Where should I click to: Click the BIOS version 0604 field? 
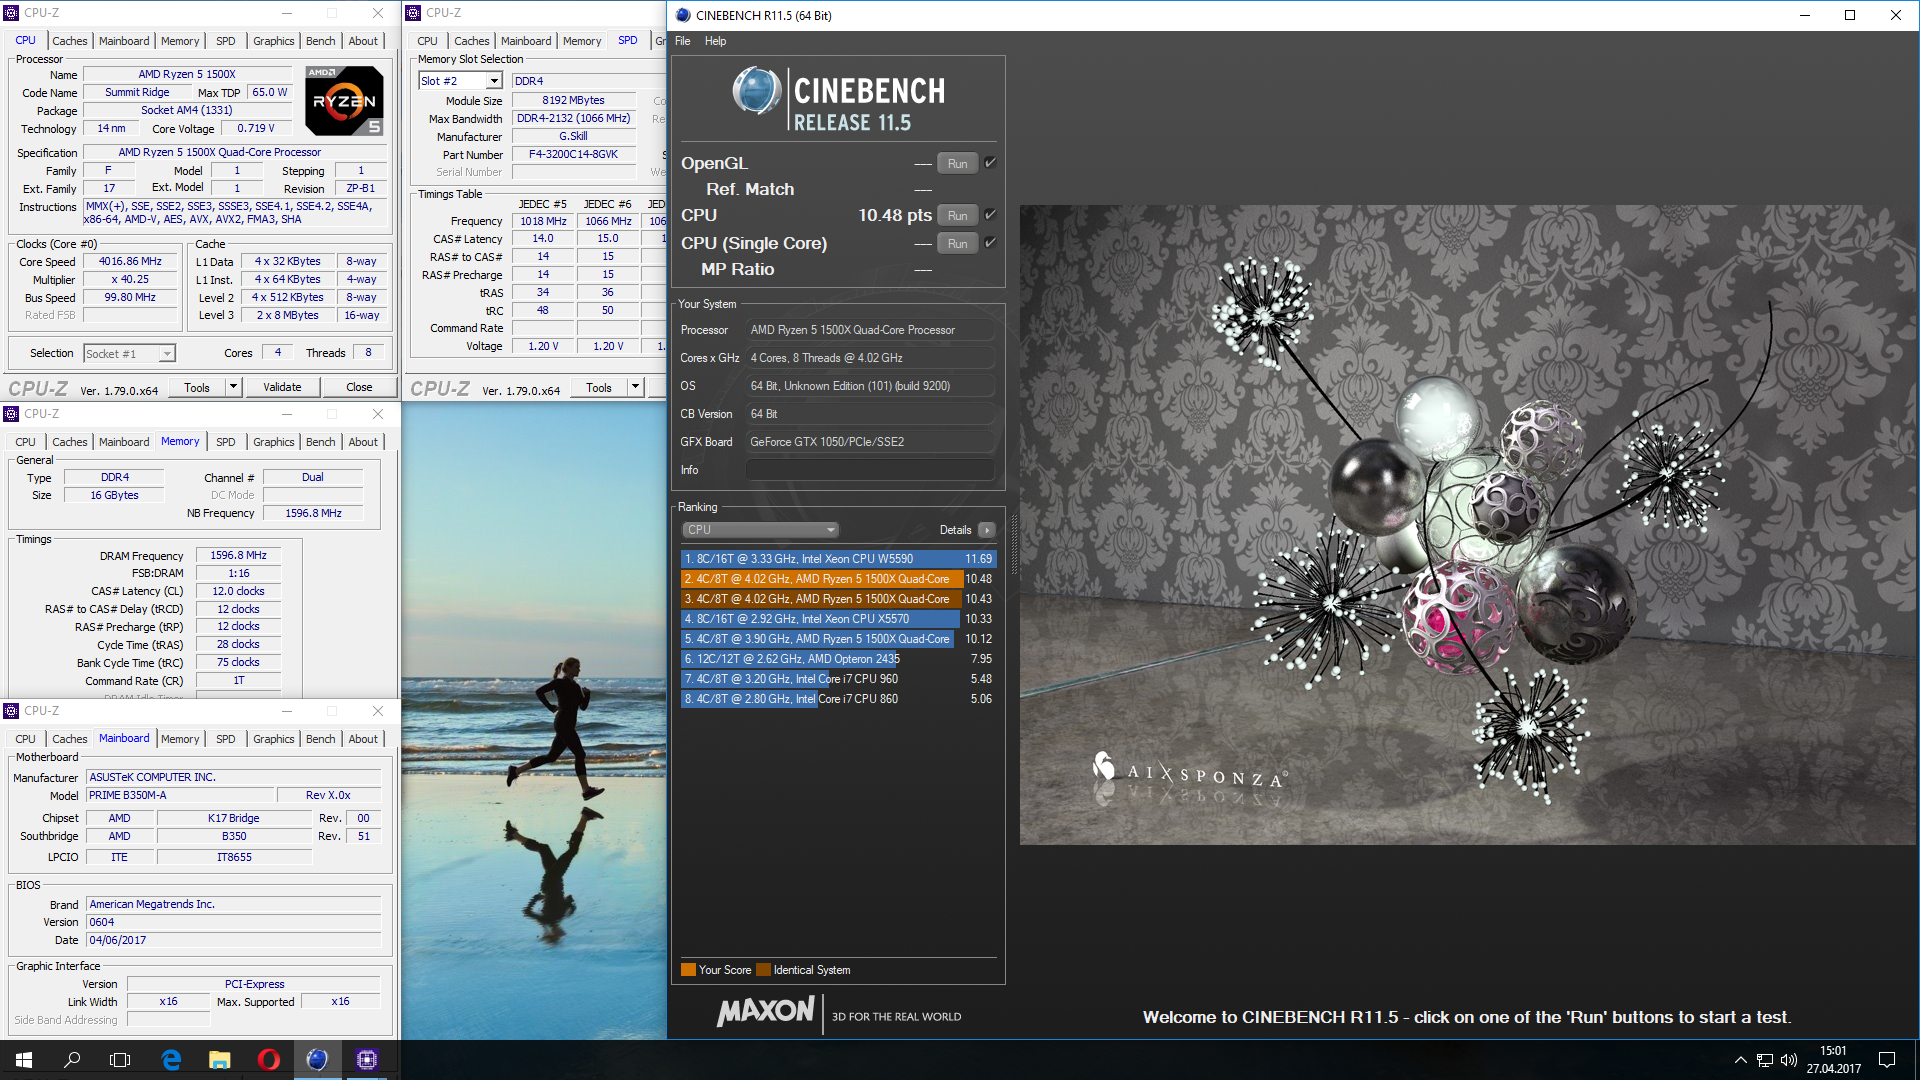coord(233,923)
